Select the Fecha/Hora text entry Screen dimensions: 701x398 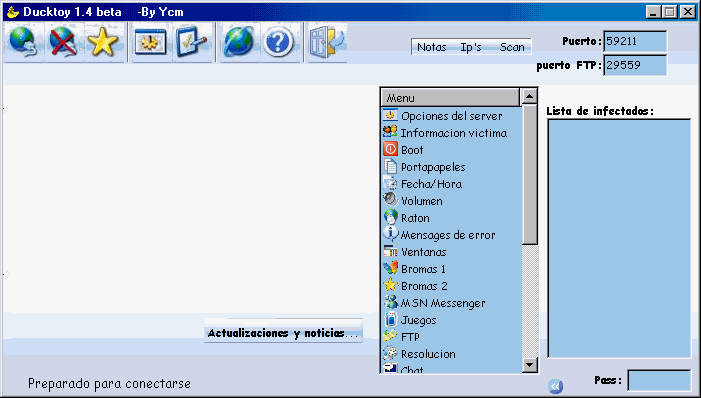tap(431, 184)
